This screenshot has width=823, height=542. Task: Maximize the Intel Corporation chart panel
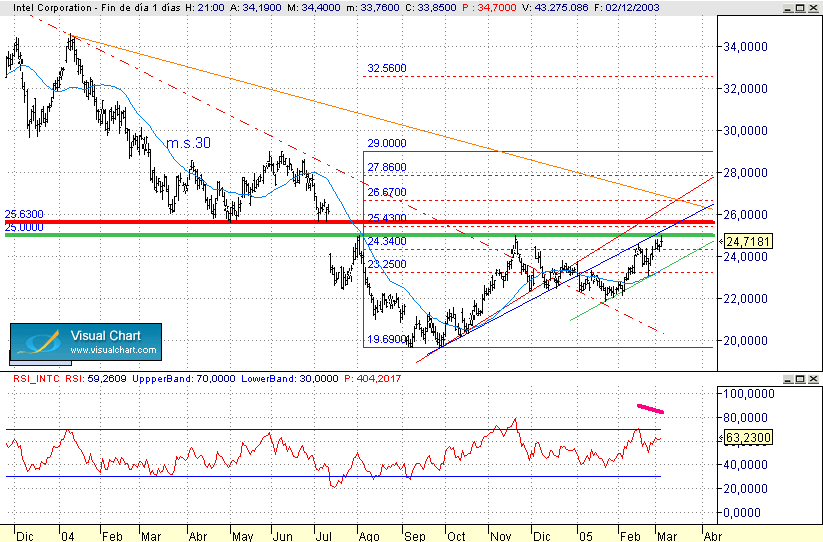click(800, 8)
